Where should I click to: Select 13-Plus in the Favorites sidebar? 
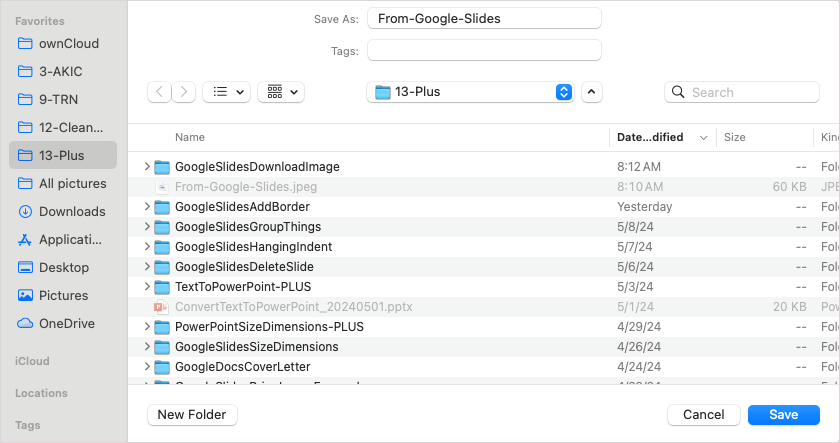pos(63,155)
